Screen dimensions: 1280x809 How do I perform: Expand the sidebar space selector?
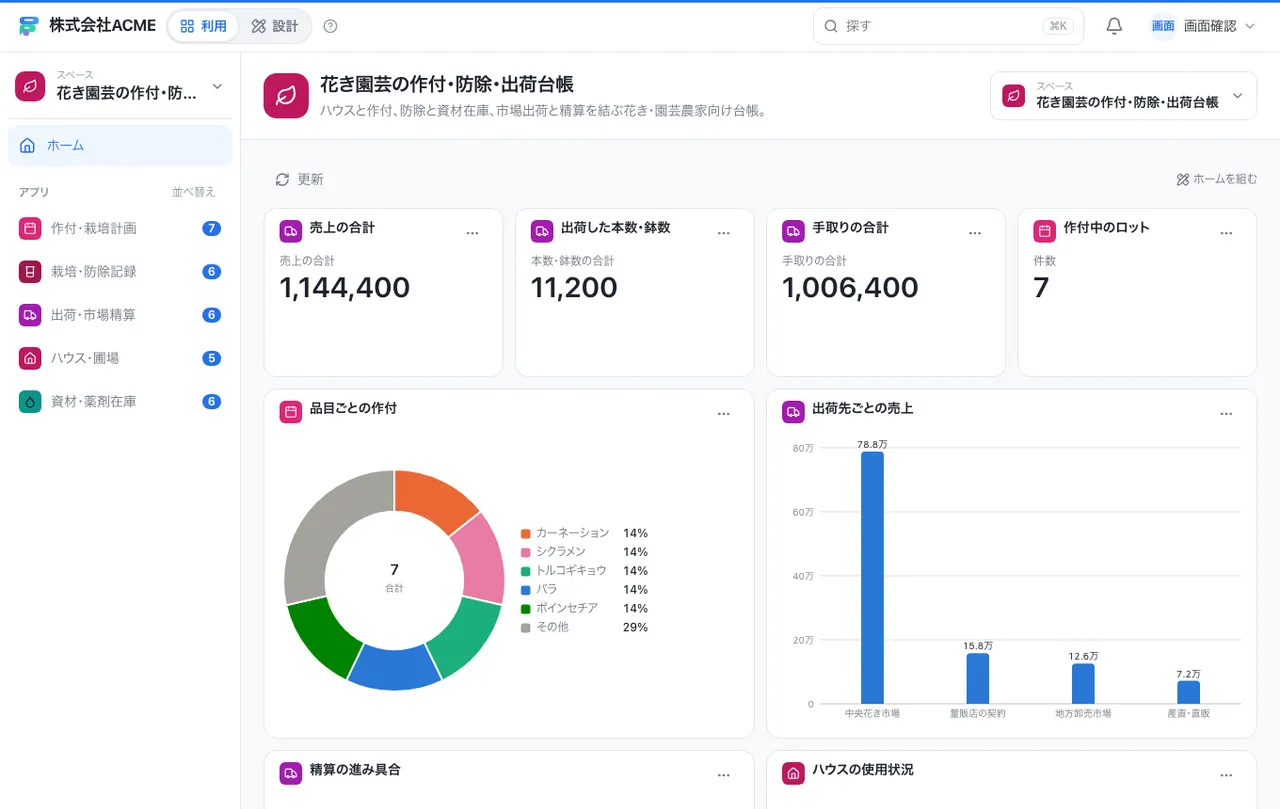point(120,86)
